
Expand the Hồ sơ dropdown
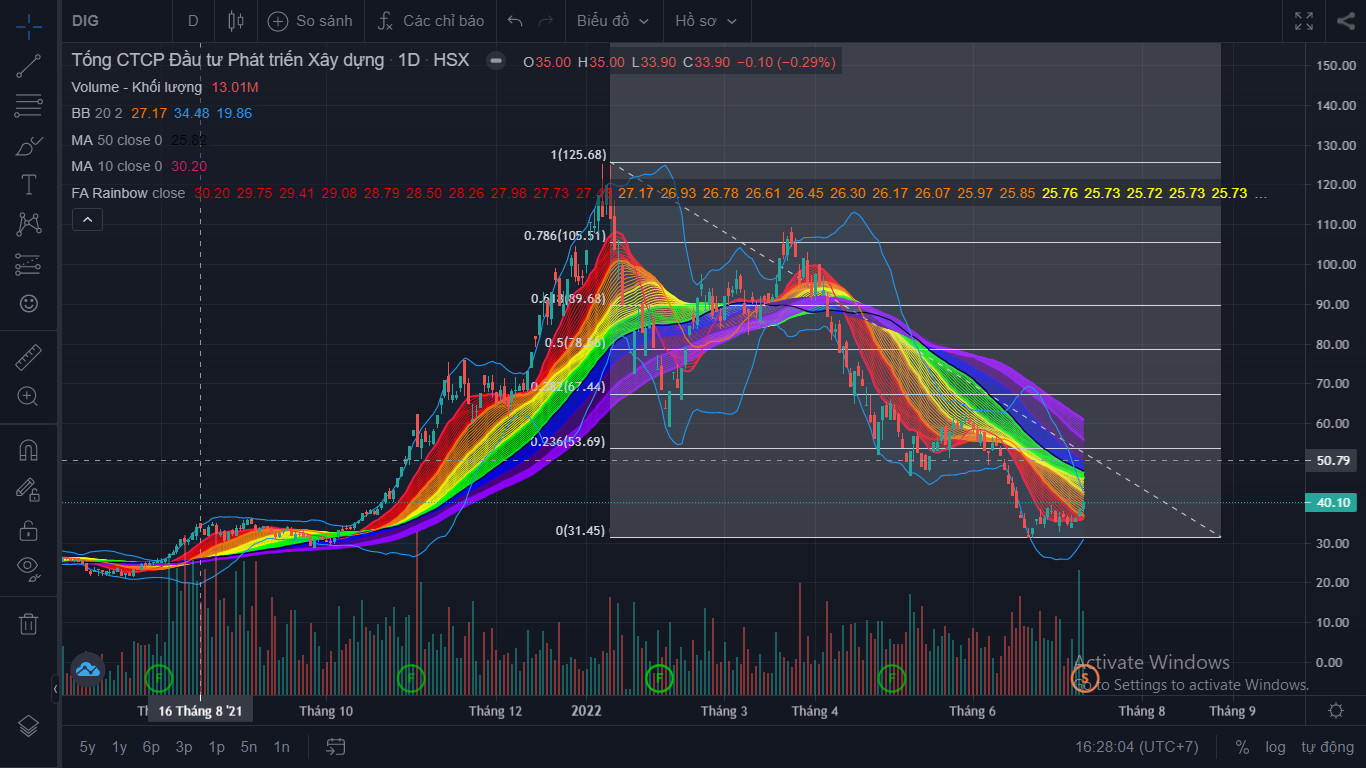(706, 21)
